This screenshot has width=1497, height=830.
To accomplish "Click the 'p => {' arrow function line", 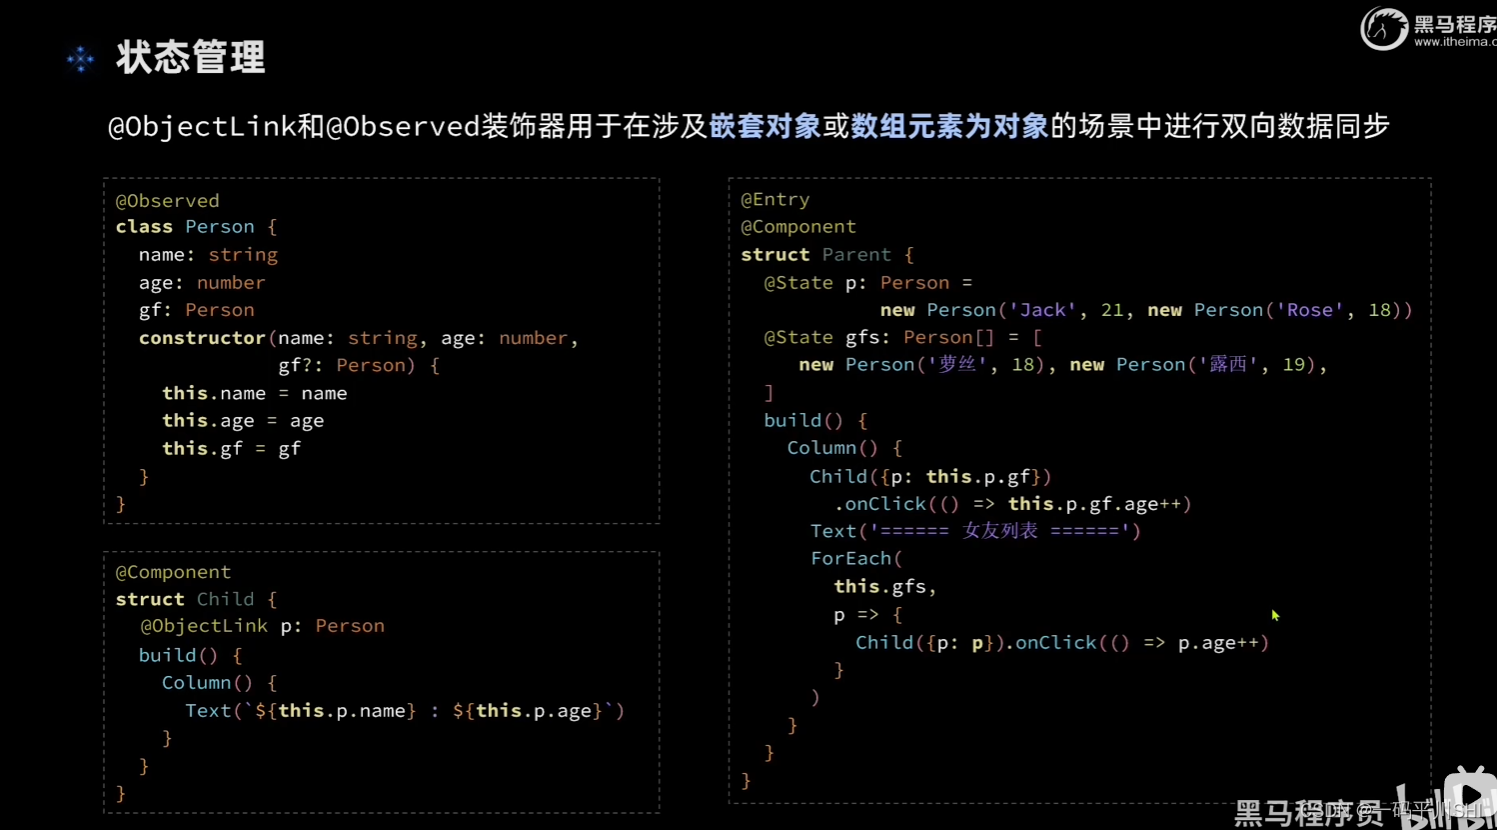I will coord(868,615).
